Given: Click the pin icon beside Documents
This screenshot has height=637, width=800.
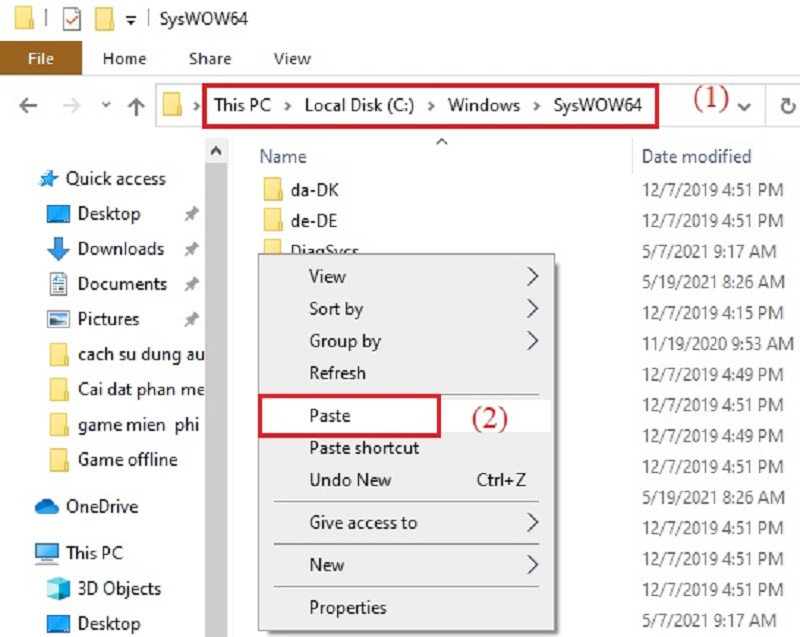Looking at the screenshot, I should (x=191, y=284).
